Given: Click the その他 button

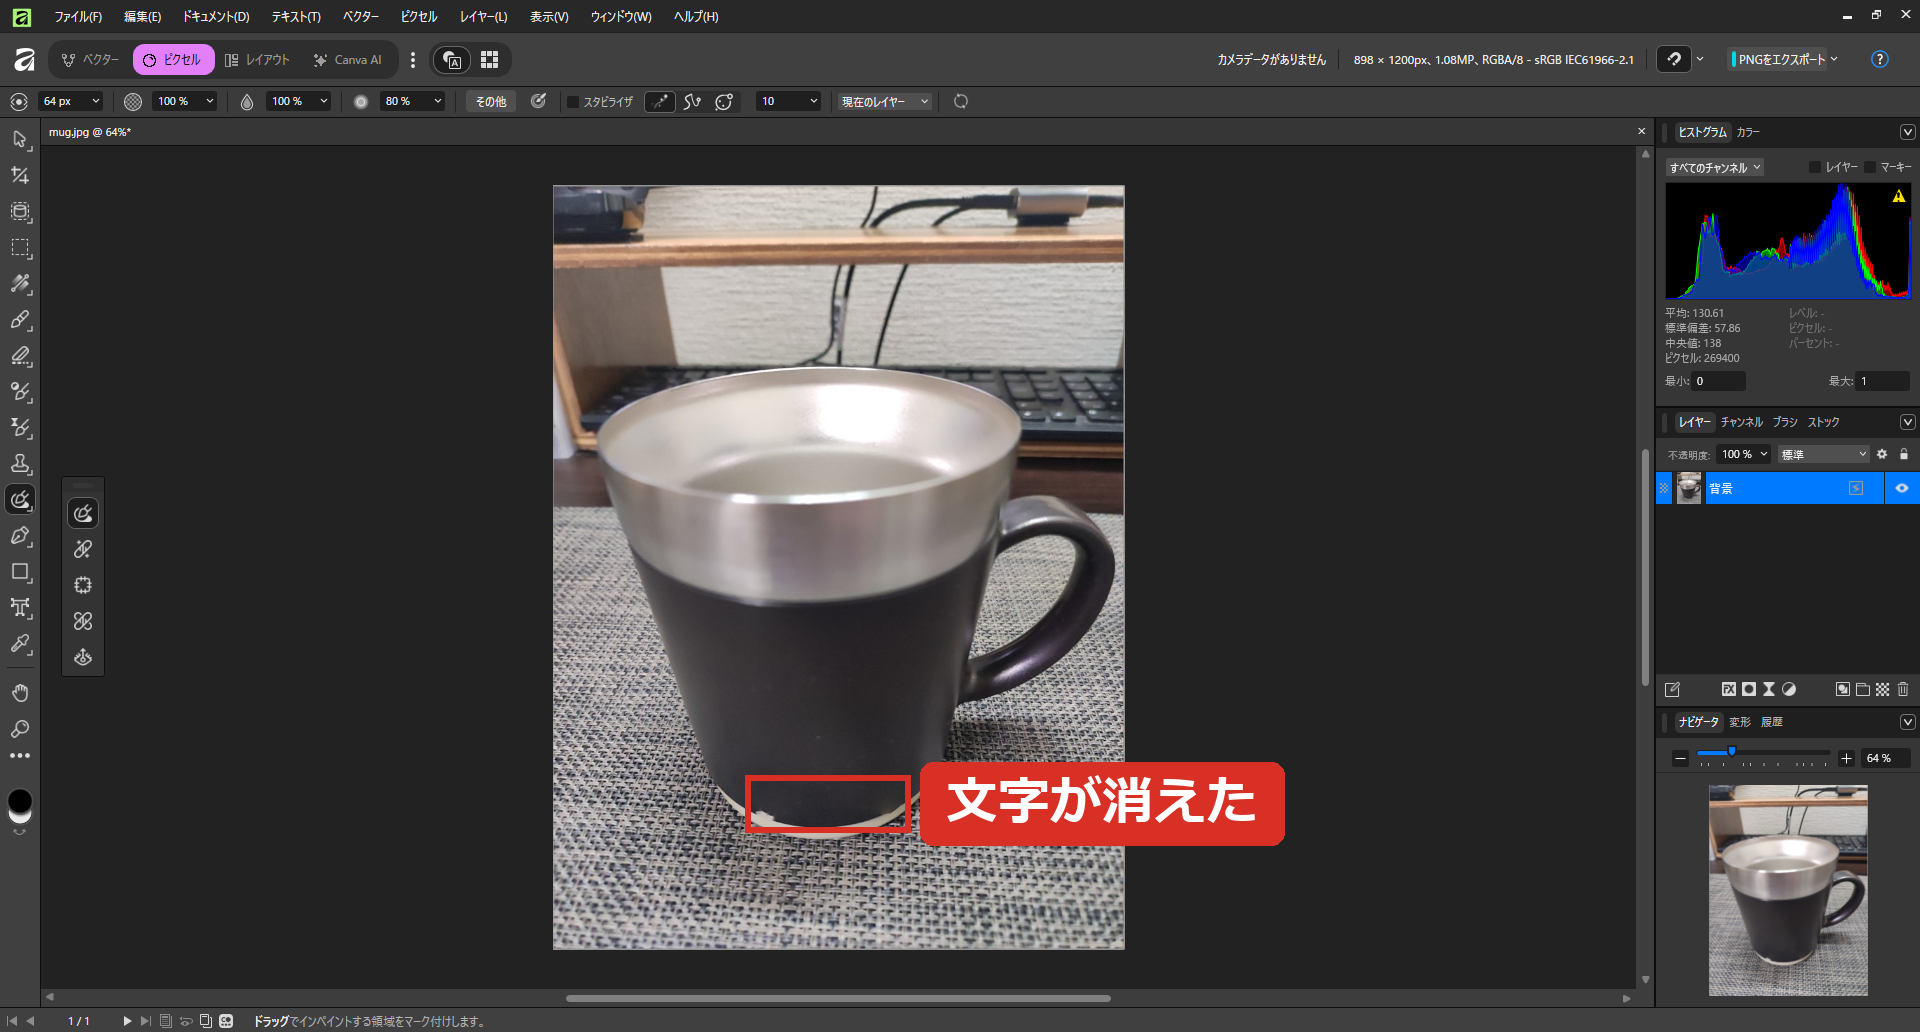Looking at the screenshot, I should pyautogui.click(x=490, y=101).
